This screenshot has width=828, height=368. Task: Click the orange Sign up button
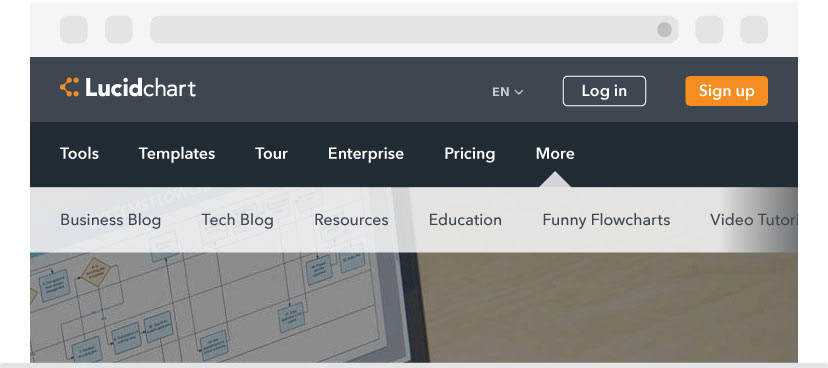pyautogui.click(x=727, y=91)
